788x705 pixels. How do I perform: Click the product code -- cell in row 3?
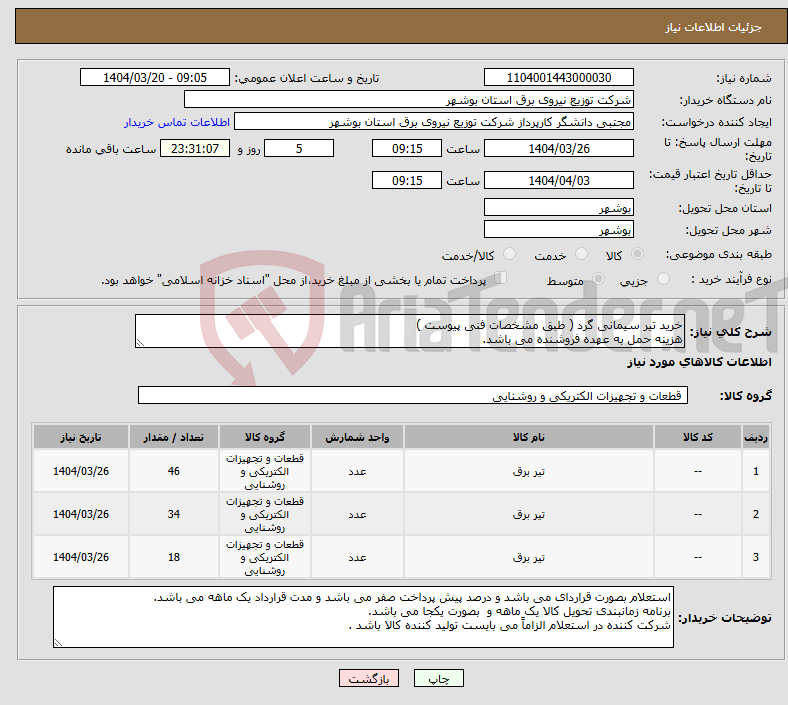coord(698,557)
